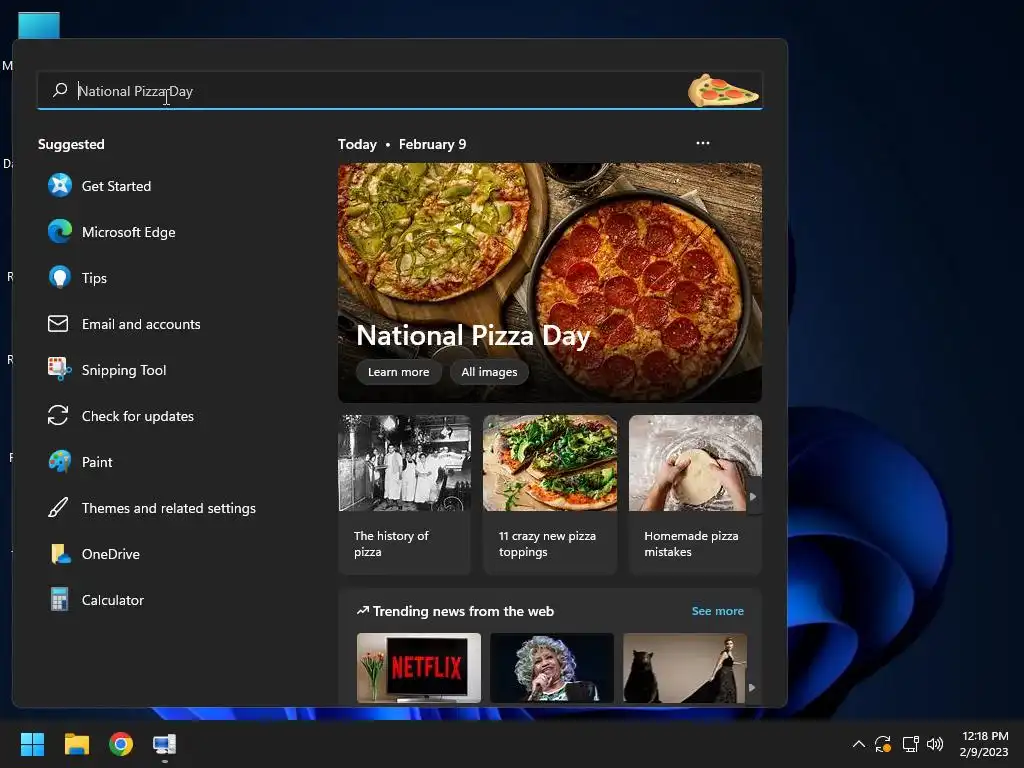Click the search magnifier icon
This screenshot has height=768, width=1024.
(60, 90)
